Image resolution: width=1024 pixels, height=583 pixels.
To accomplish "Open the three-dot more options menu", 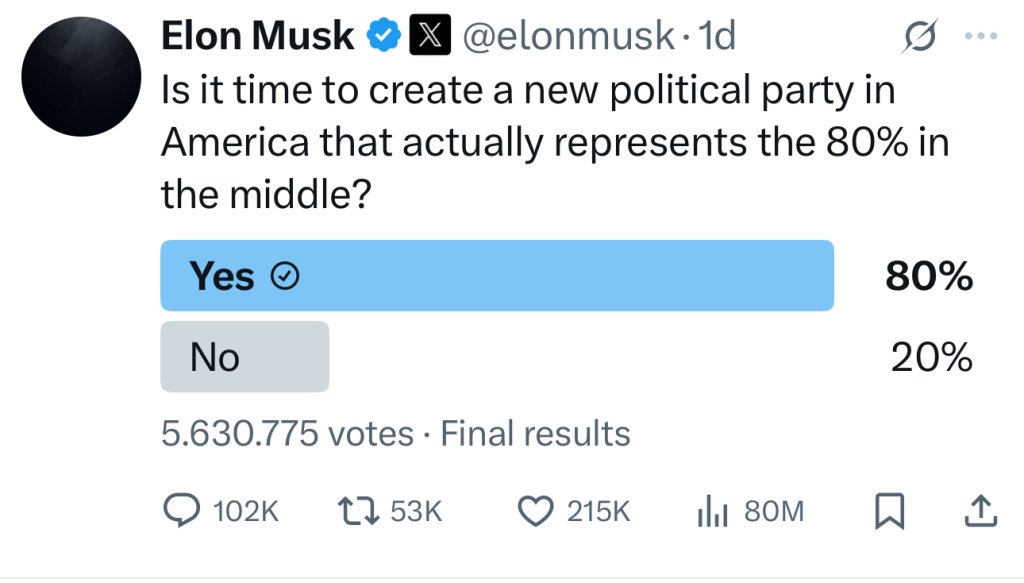I will (981, 36).
